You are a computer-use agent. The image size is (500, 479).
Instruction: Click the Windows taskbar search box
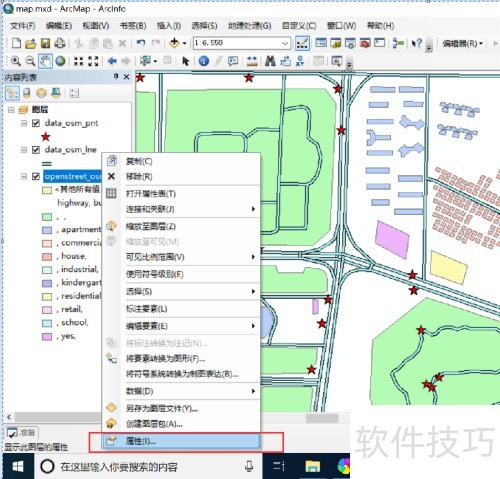(148, 466)
